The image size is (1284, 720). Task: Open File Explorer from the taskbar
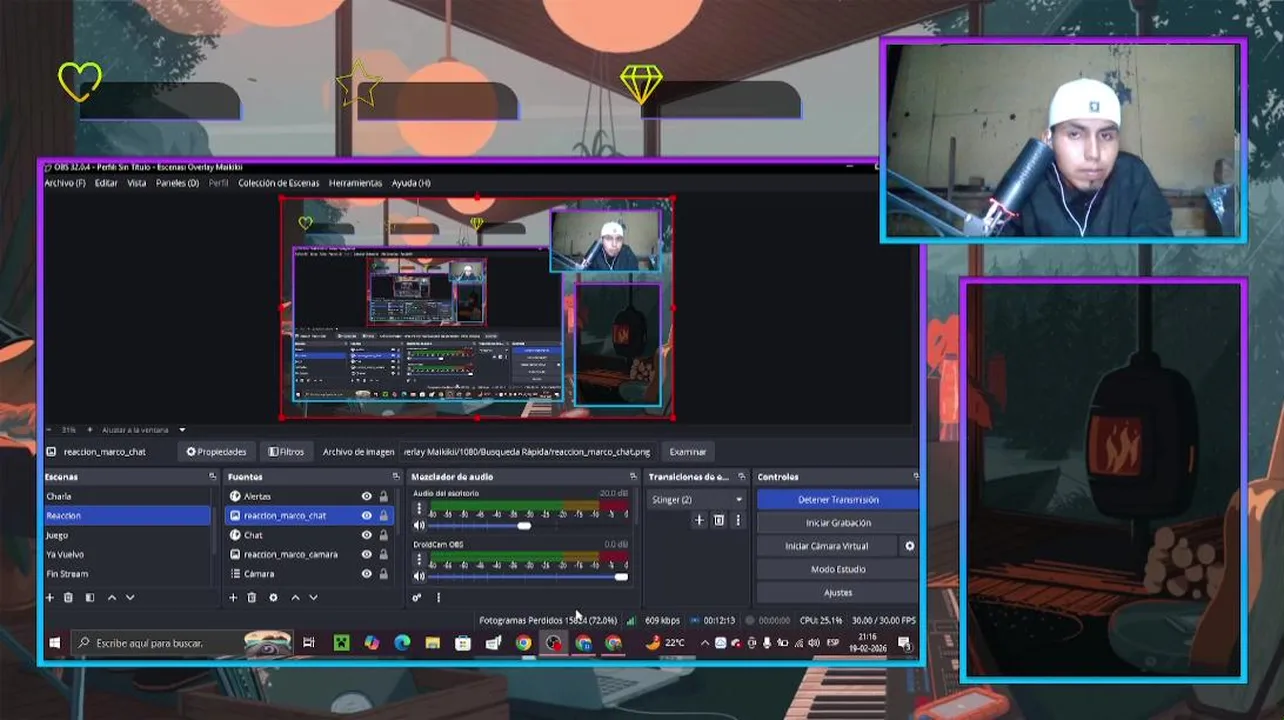[432, 643]
